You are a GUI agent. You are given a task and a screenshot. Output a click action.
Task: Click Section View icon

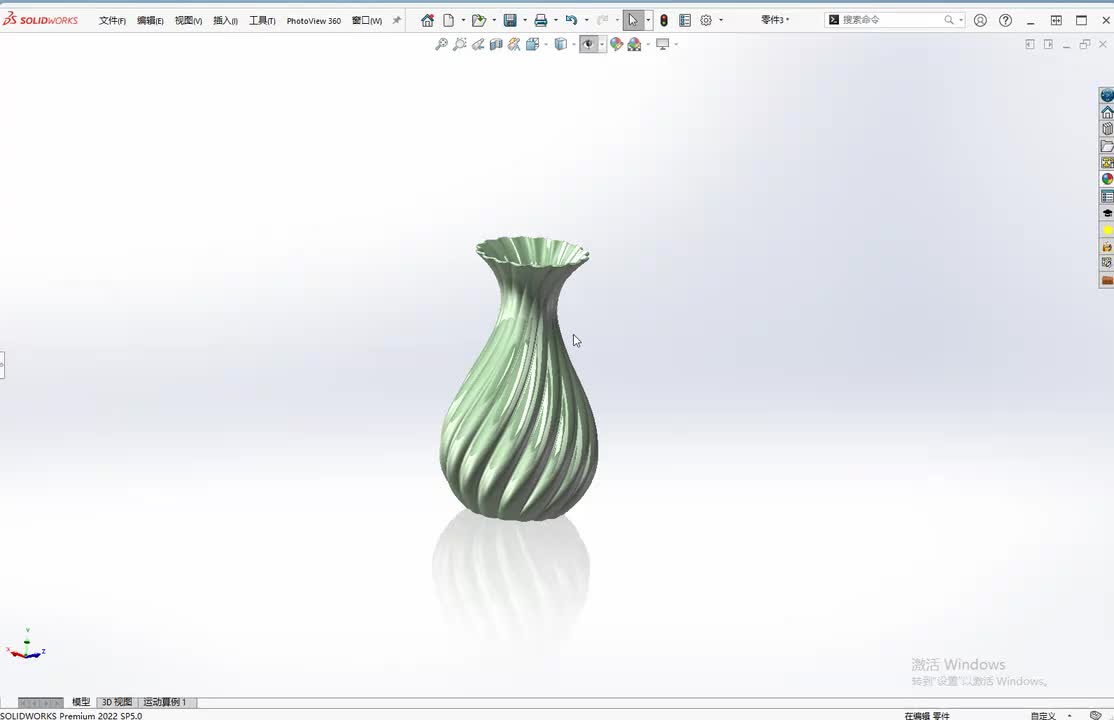[x=496, y=44]
